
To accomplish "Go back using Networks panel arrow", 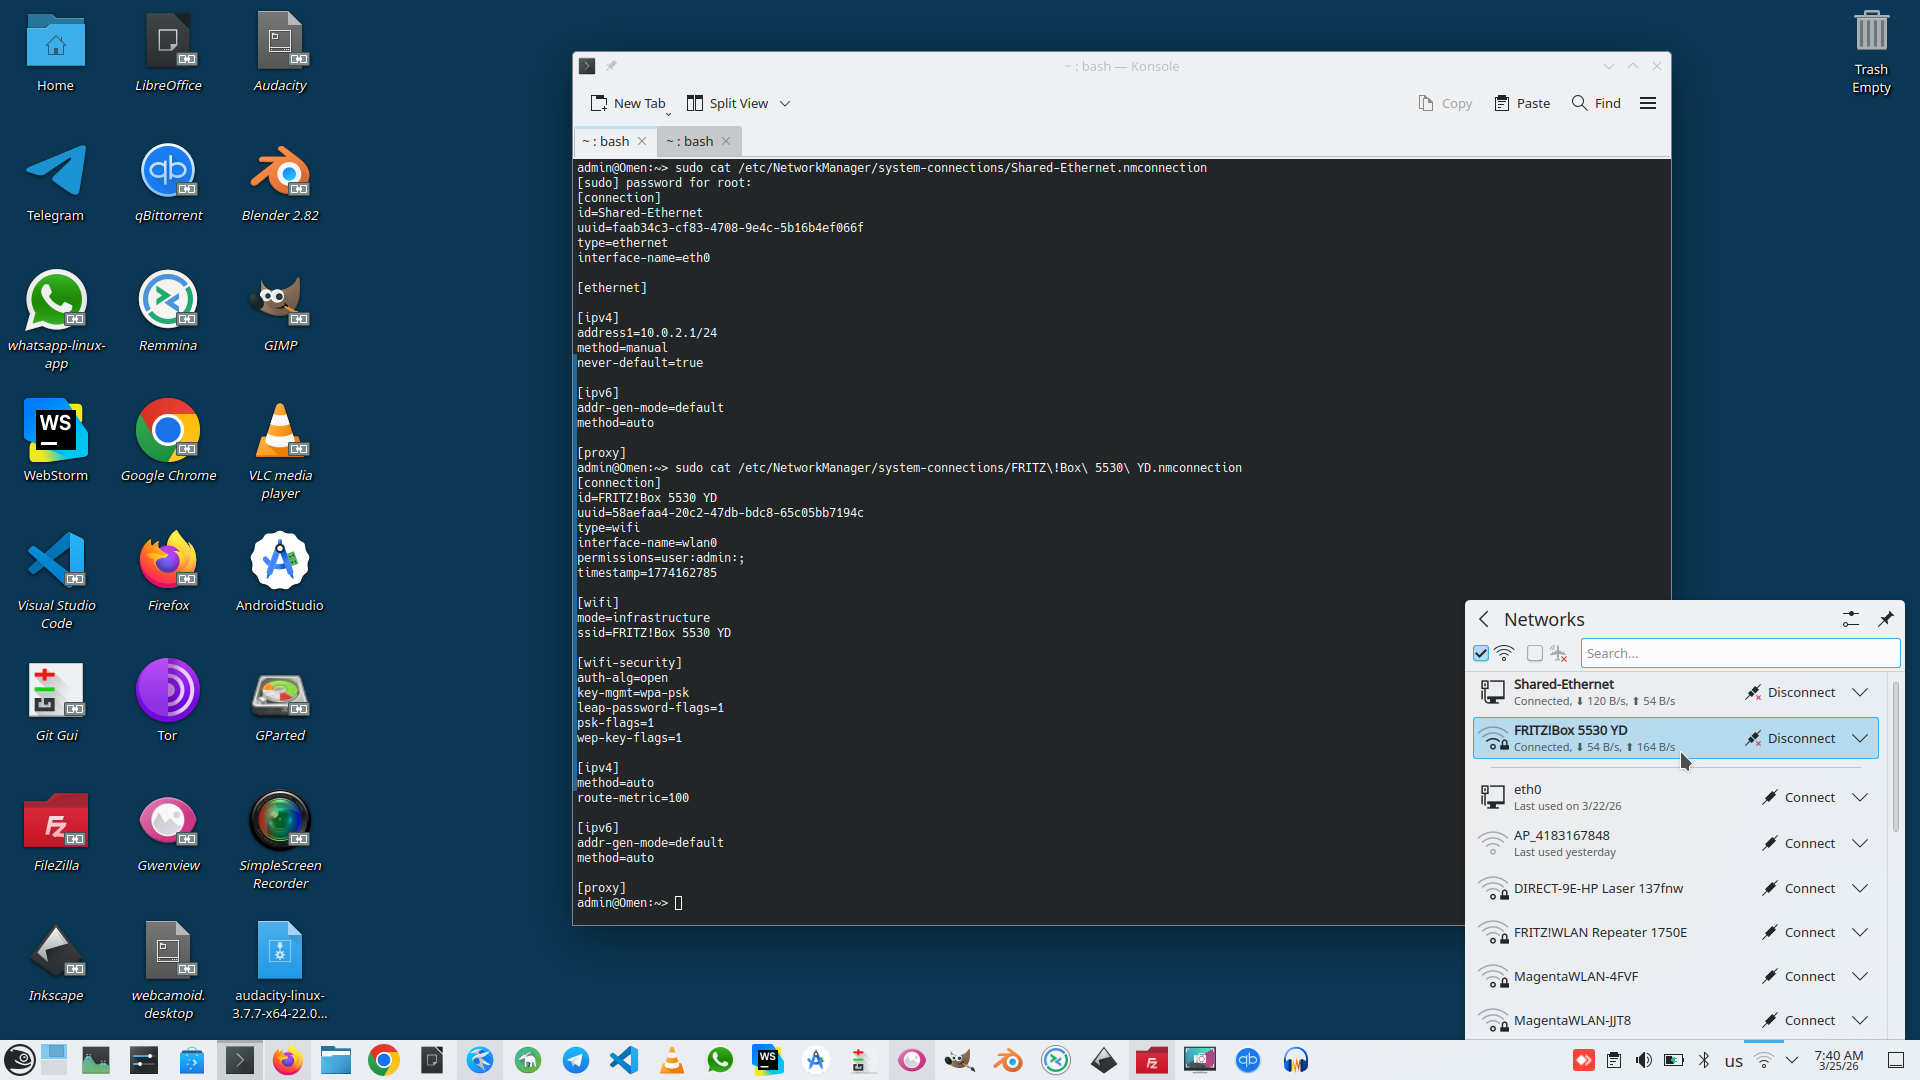I will click(x=1484, y=619).
